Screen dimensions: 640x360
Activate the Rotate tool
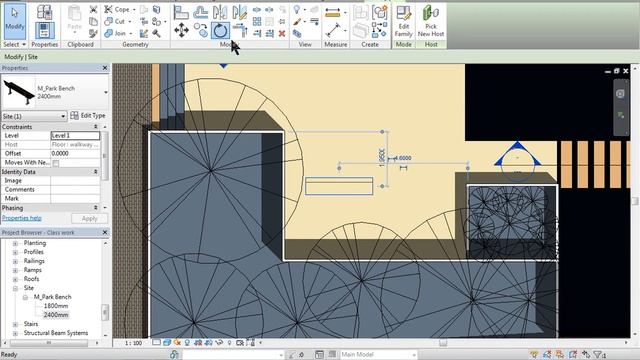pos(220,31)
